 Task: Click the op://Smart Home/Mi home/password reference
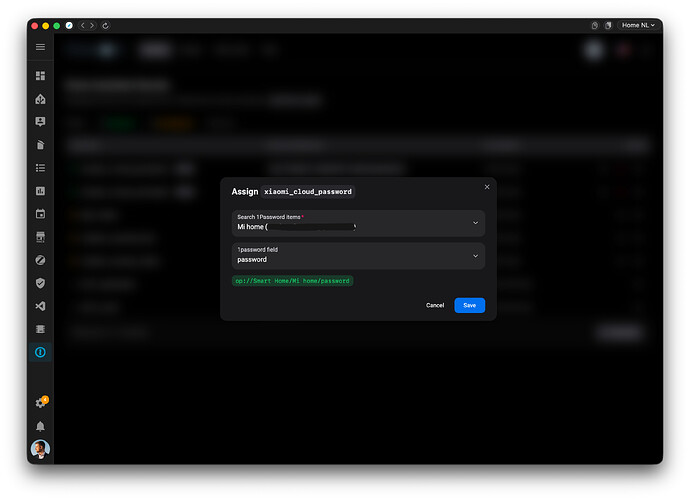click(x=293, y=281)
